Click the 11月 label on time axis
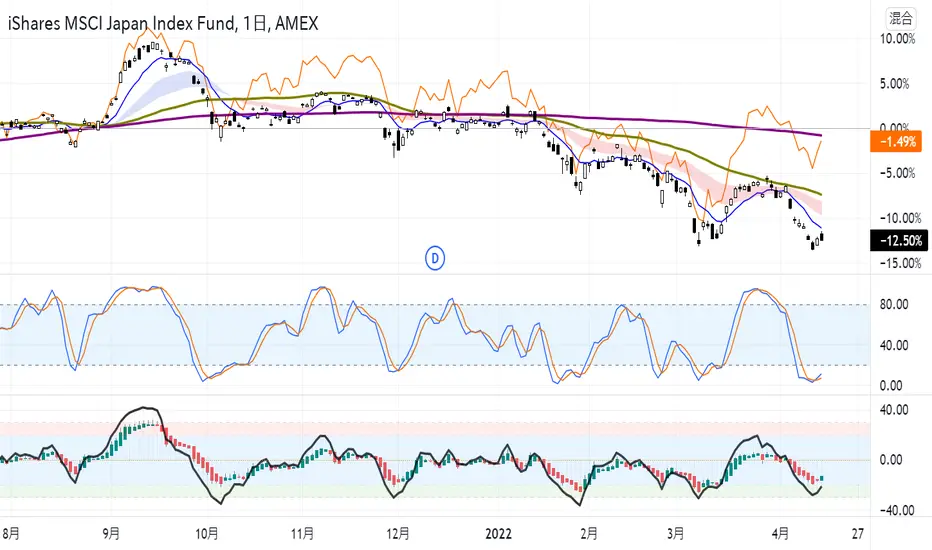Screen dimensions: 932x550 point(302,533)
